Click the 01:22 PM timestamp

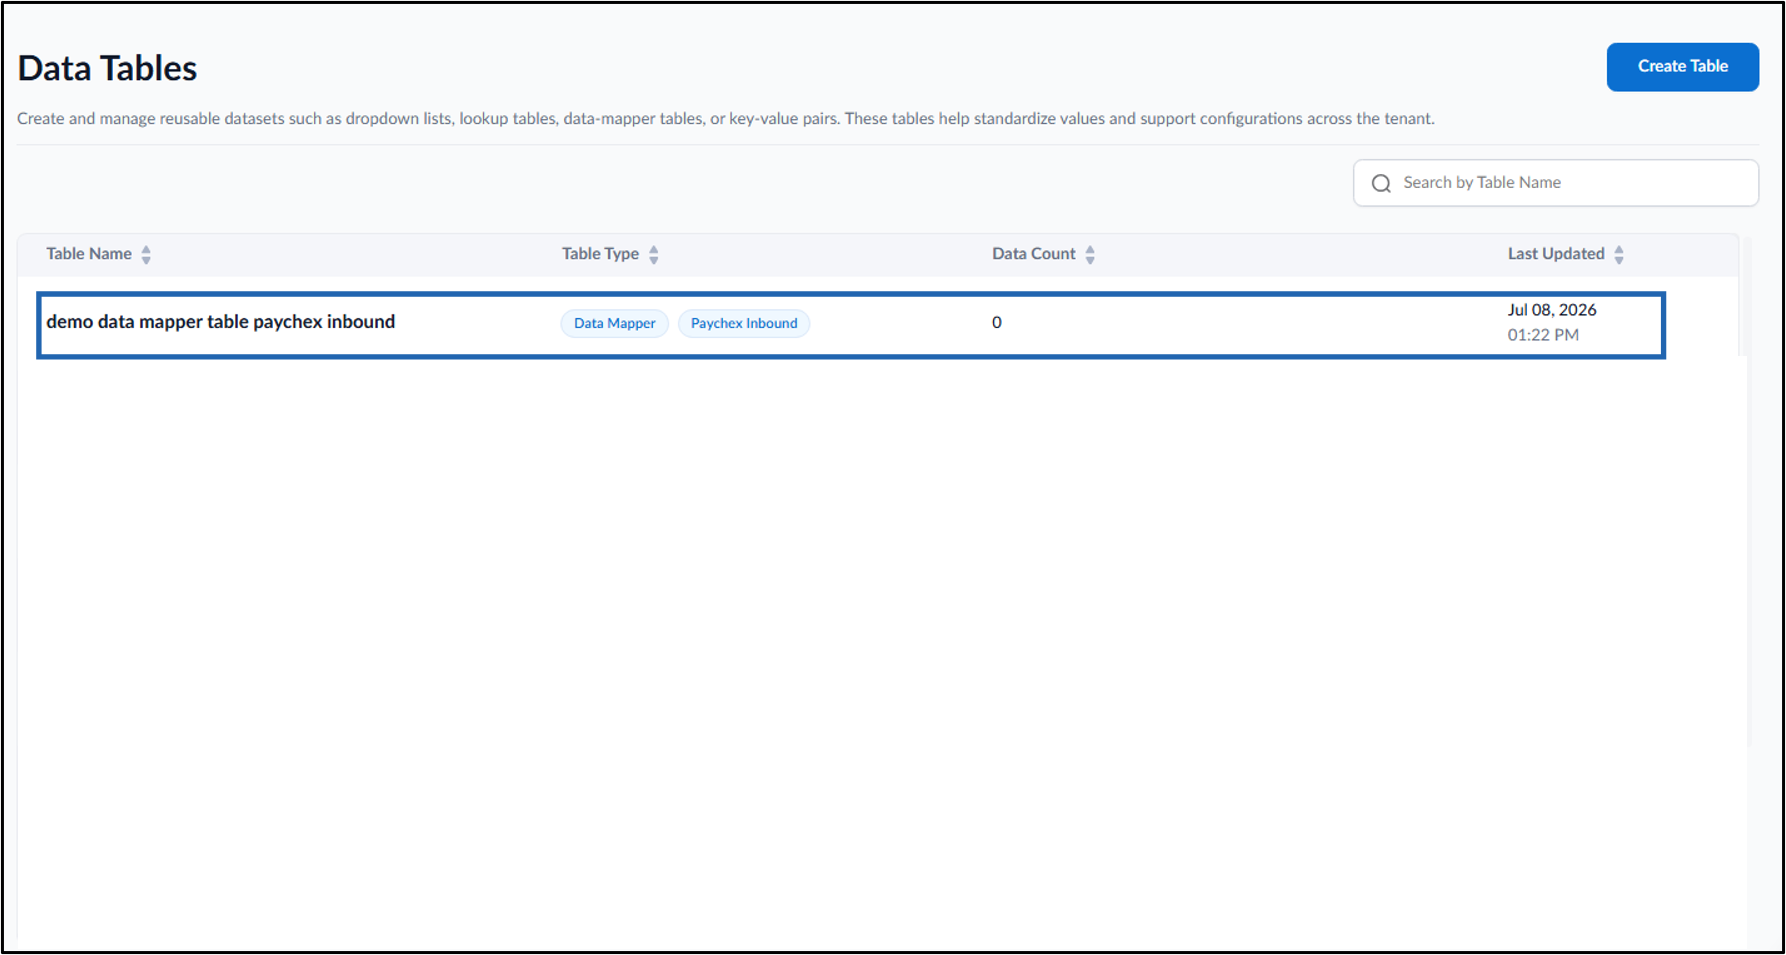(x=1543, y=335)
